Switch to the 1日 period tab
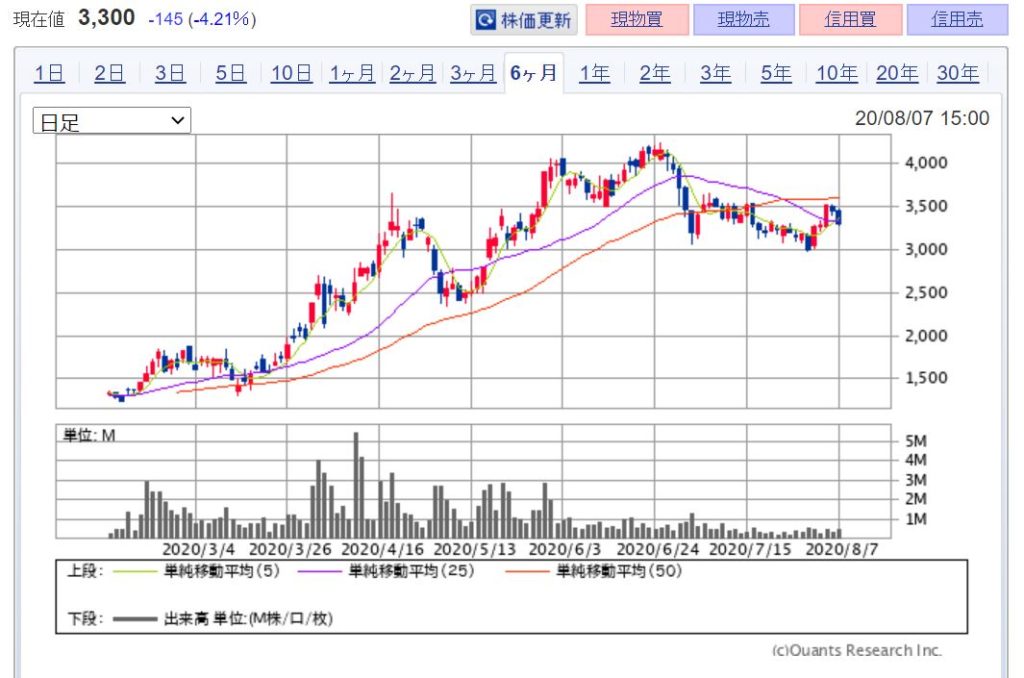 tap(49, 73)
